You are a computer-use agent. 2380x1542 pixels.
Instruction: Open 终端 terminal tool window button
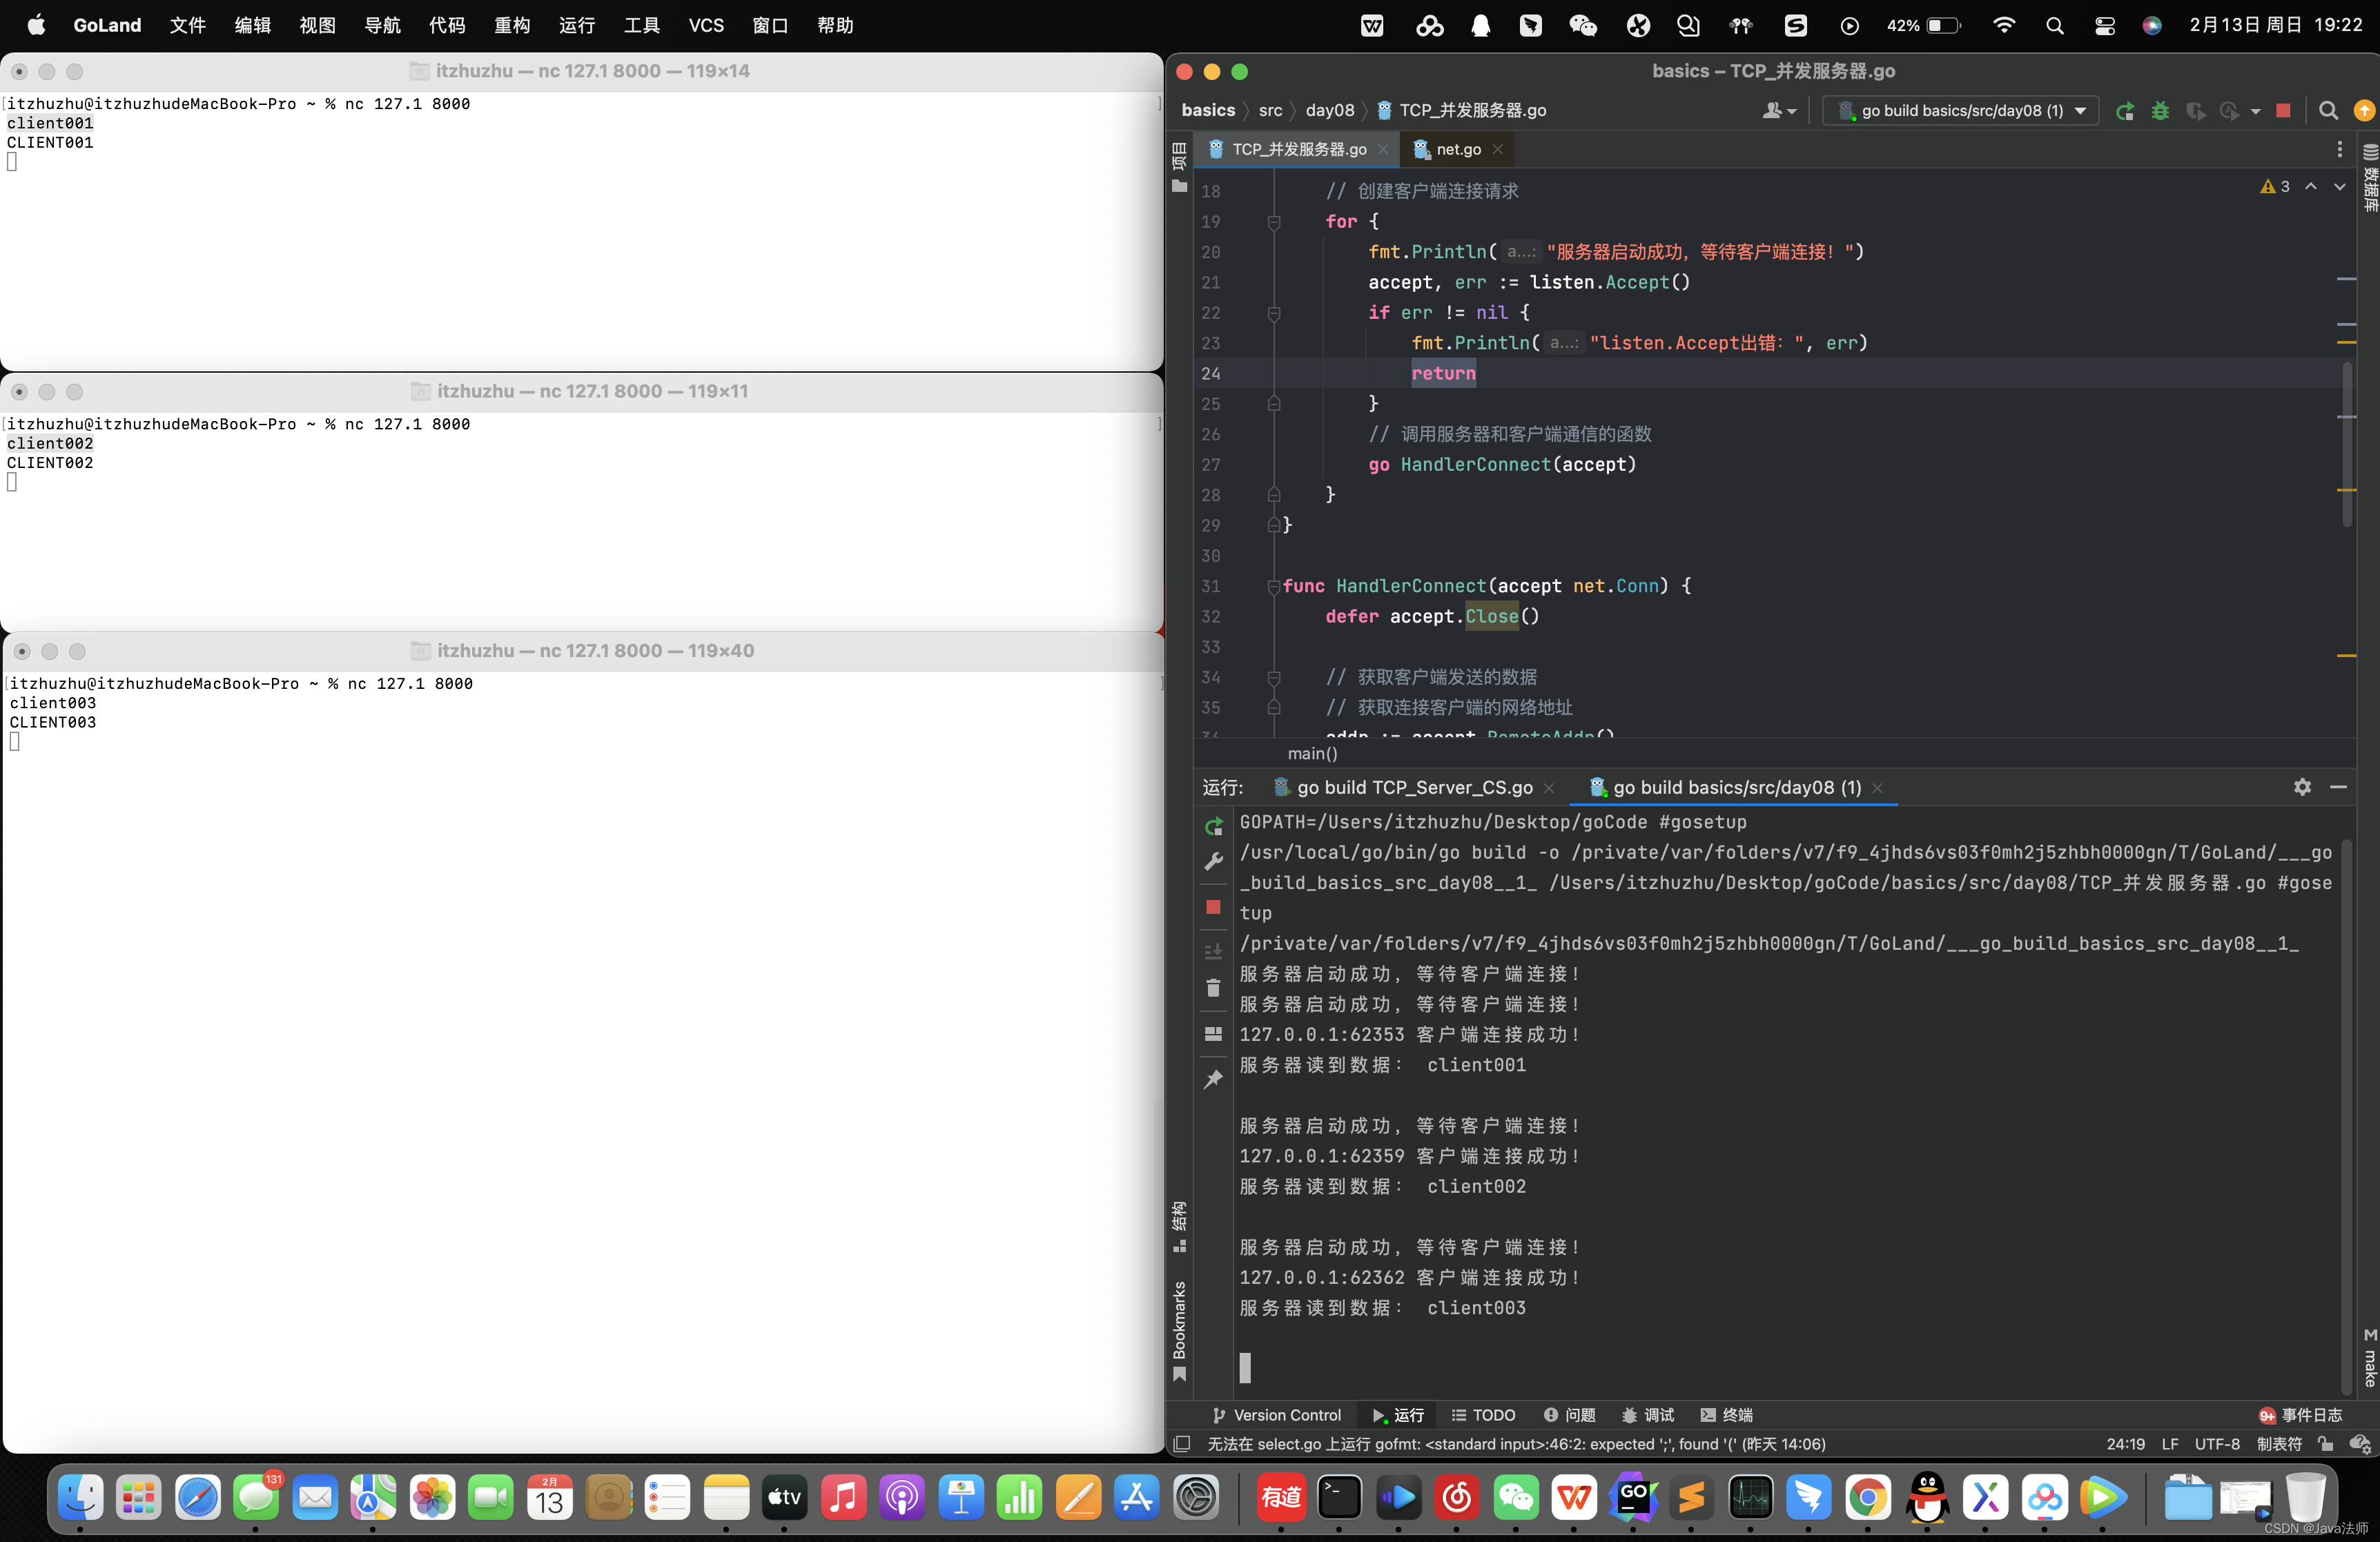1727,1415
